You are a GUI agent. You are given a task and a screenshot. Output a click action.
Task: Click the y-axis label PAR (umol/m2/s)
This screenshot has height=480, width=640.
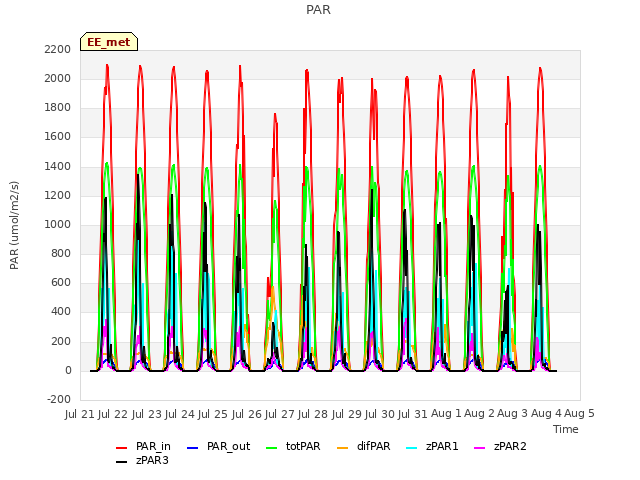(x=14, y=225)
